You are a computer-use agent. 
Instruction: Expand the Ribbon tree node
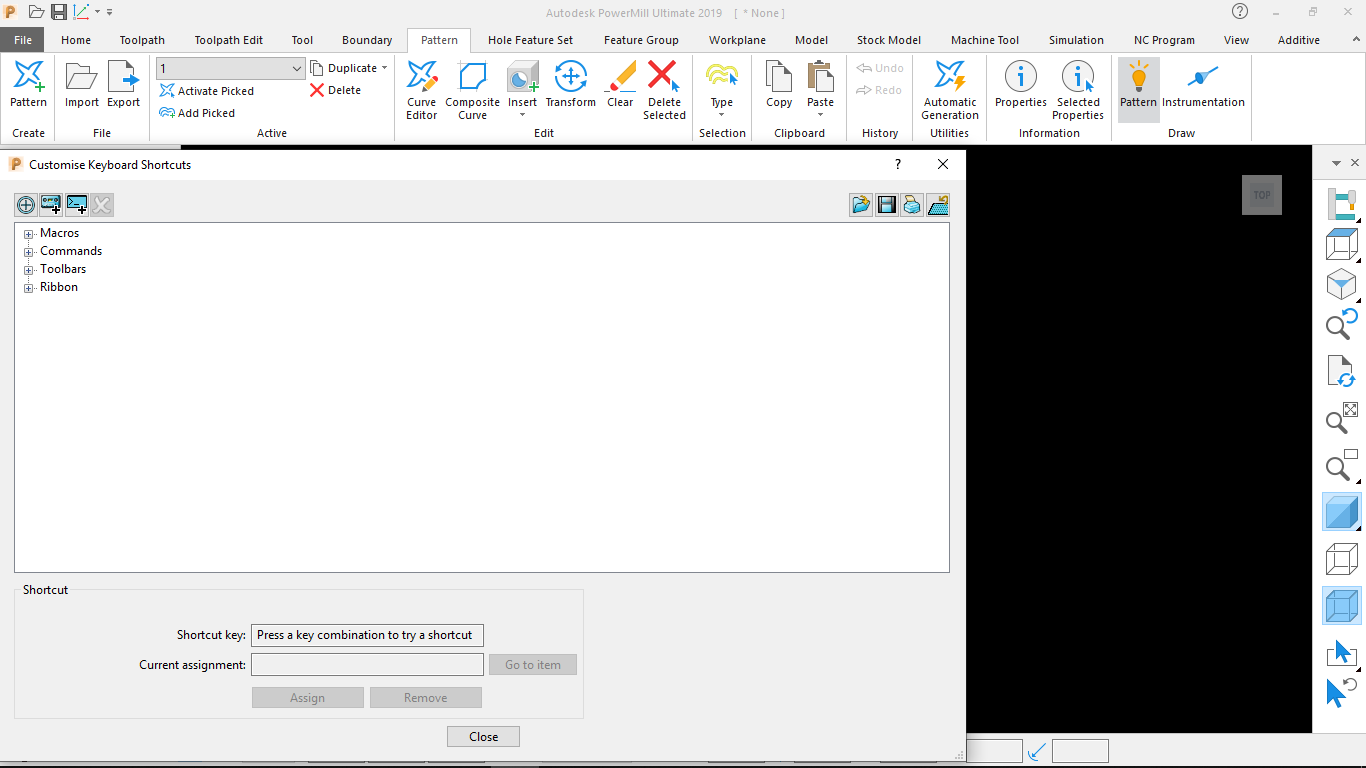coord(28,287)
